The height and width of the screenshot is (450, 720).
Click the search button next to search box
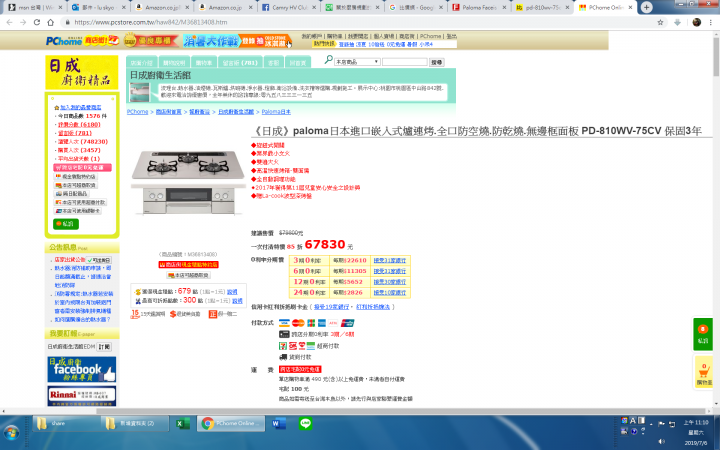(436, 62)
